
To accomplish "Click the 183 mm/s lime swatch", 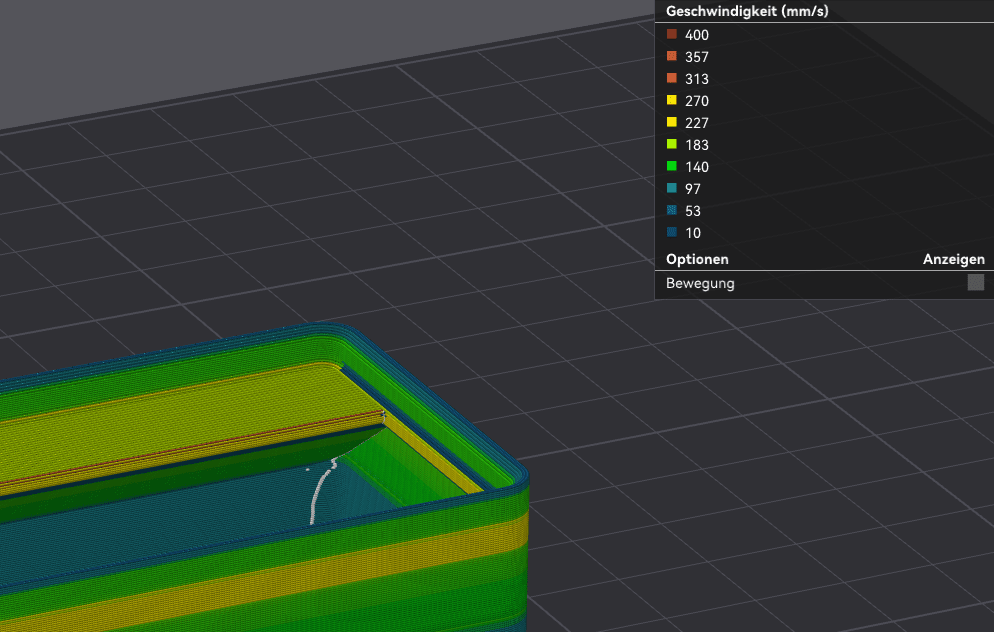I will point(672,145).
